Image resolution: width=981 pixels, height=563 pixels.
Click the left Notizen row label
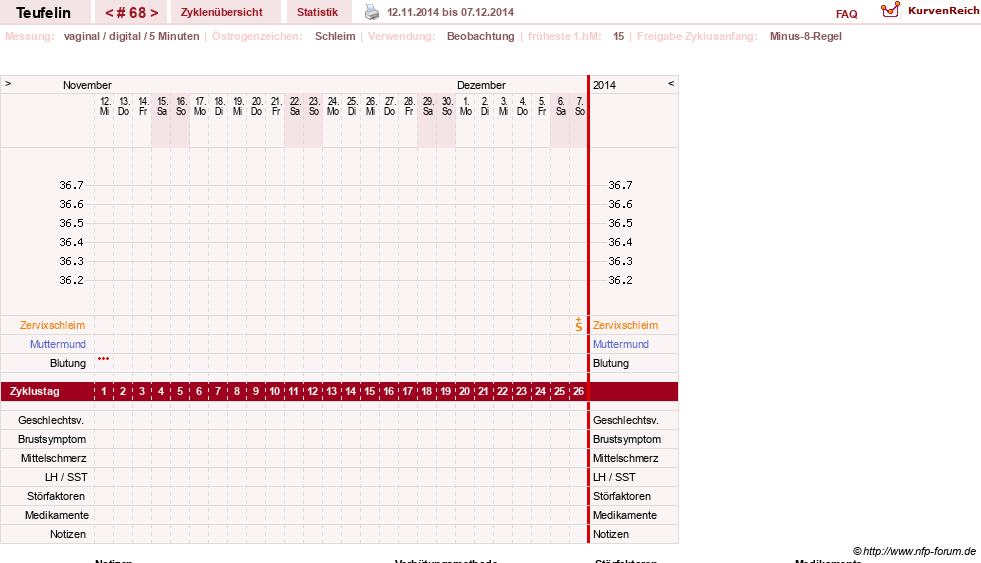coord(68,534)
